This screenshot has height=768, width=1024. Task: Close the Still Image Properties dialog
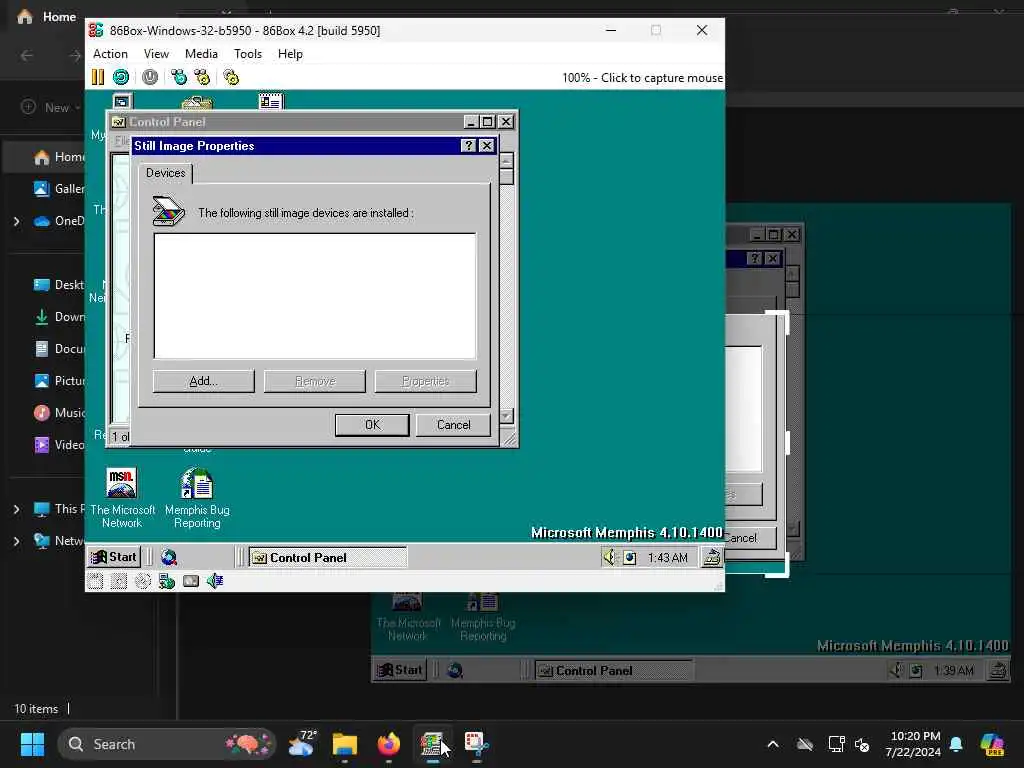coord(487,146)
